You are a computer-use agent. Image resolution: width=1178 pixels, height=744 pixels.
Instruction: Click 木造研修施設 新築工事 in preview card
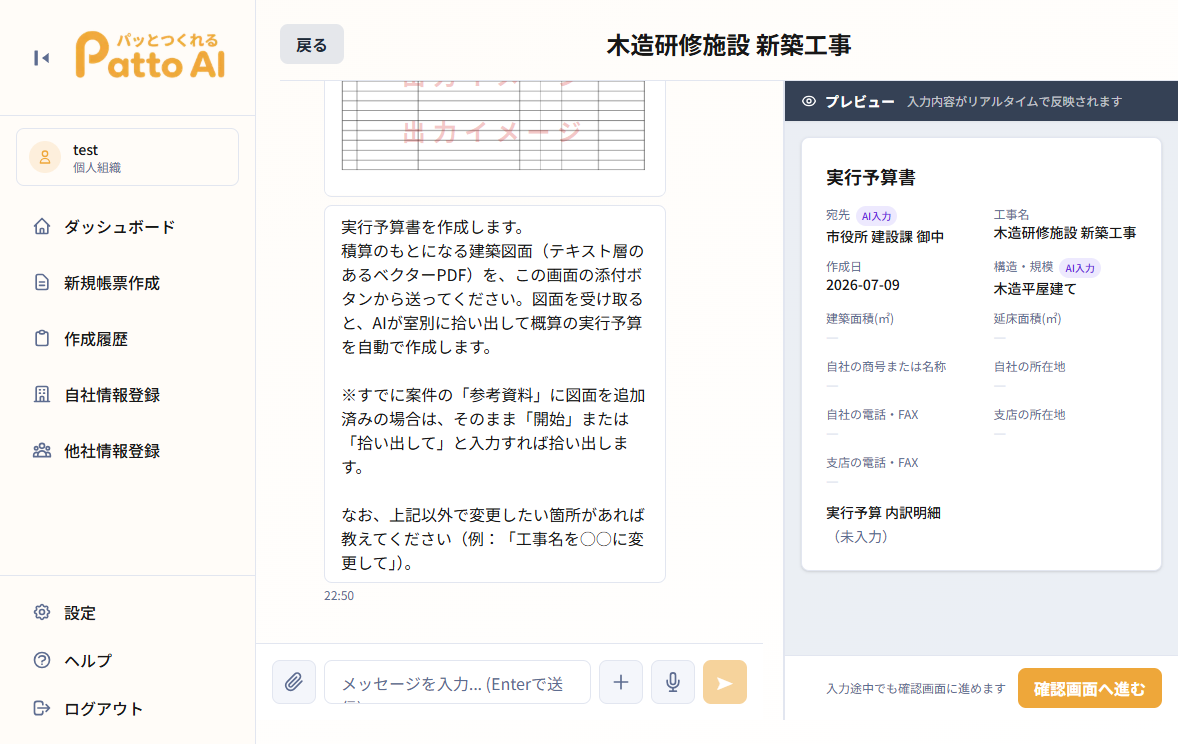1065,233
